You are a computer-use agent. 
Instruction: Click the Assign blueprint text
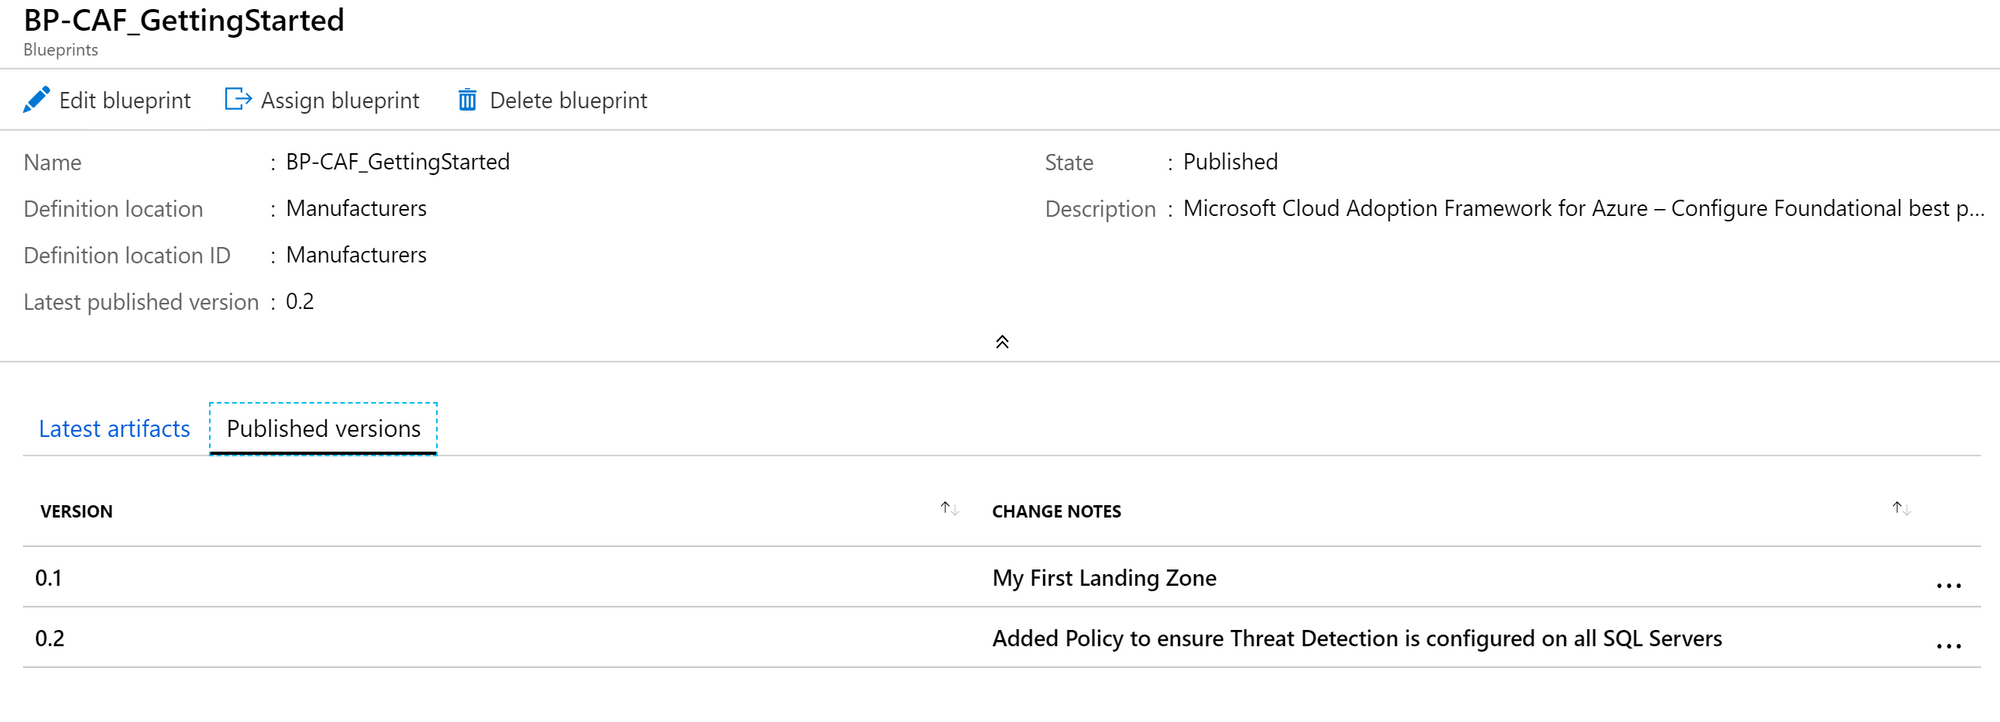(x=340, y=100)
